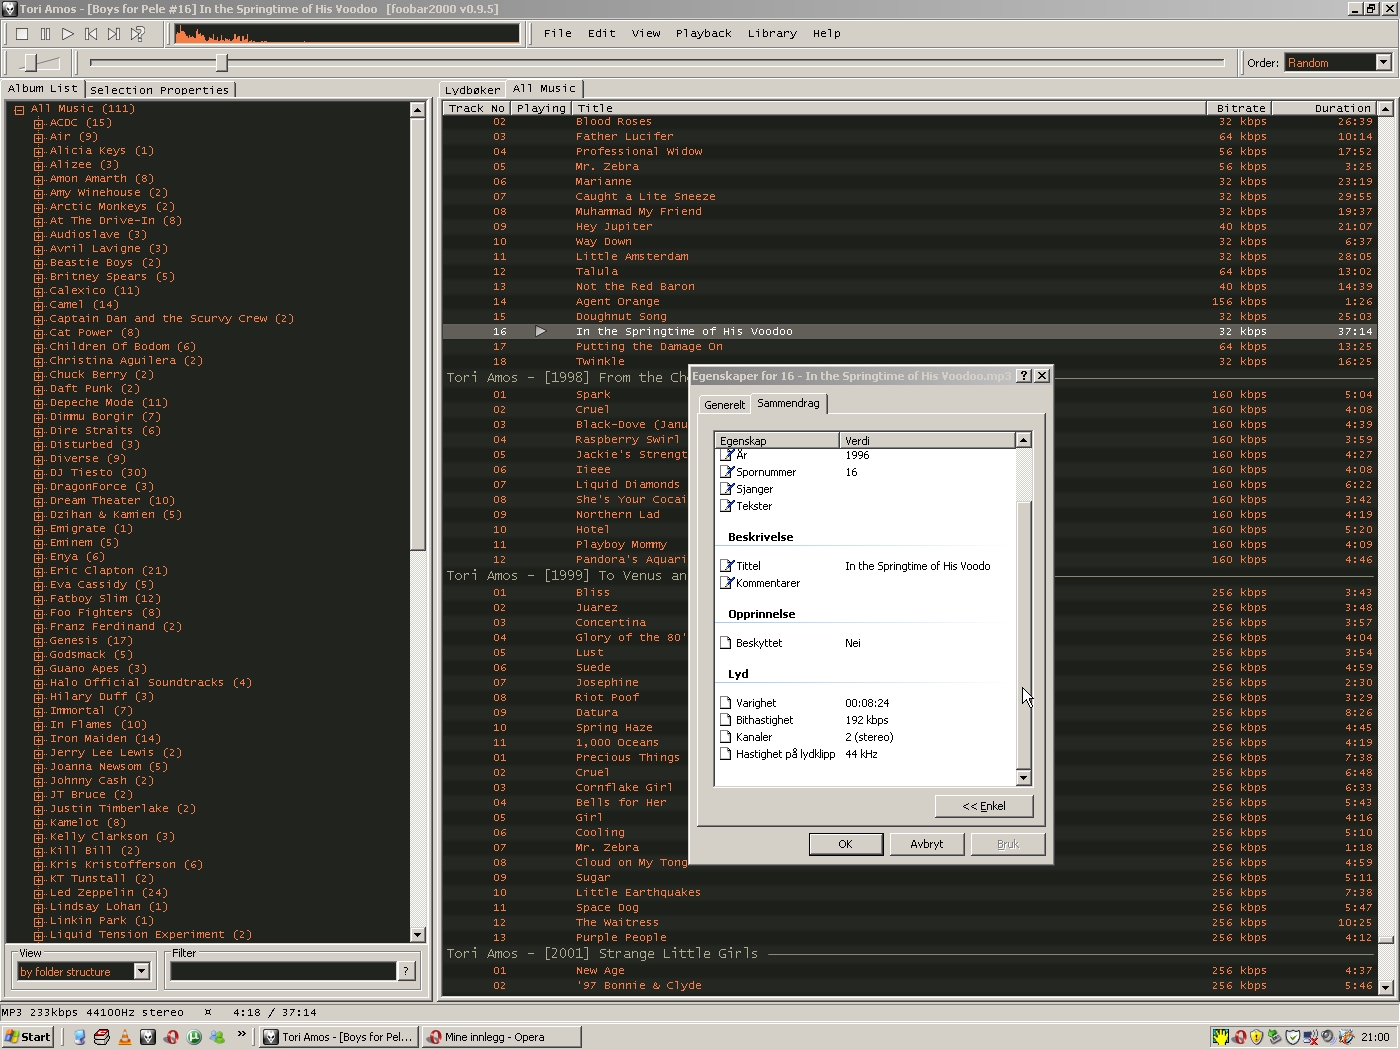Click the dialog help '?' button
Image resolution: width=1400 pixels, height=1050 pixels.
click(1023, 375)
